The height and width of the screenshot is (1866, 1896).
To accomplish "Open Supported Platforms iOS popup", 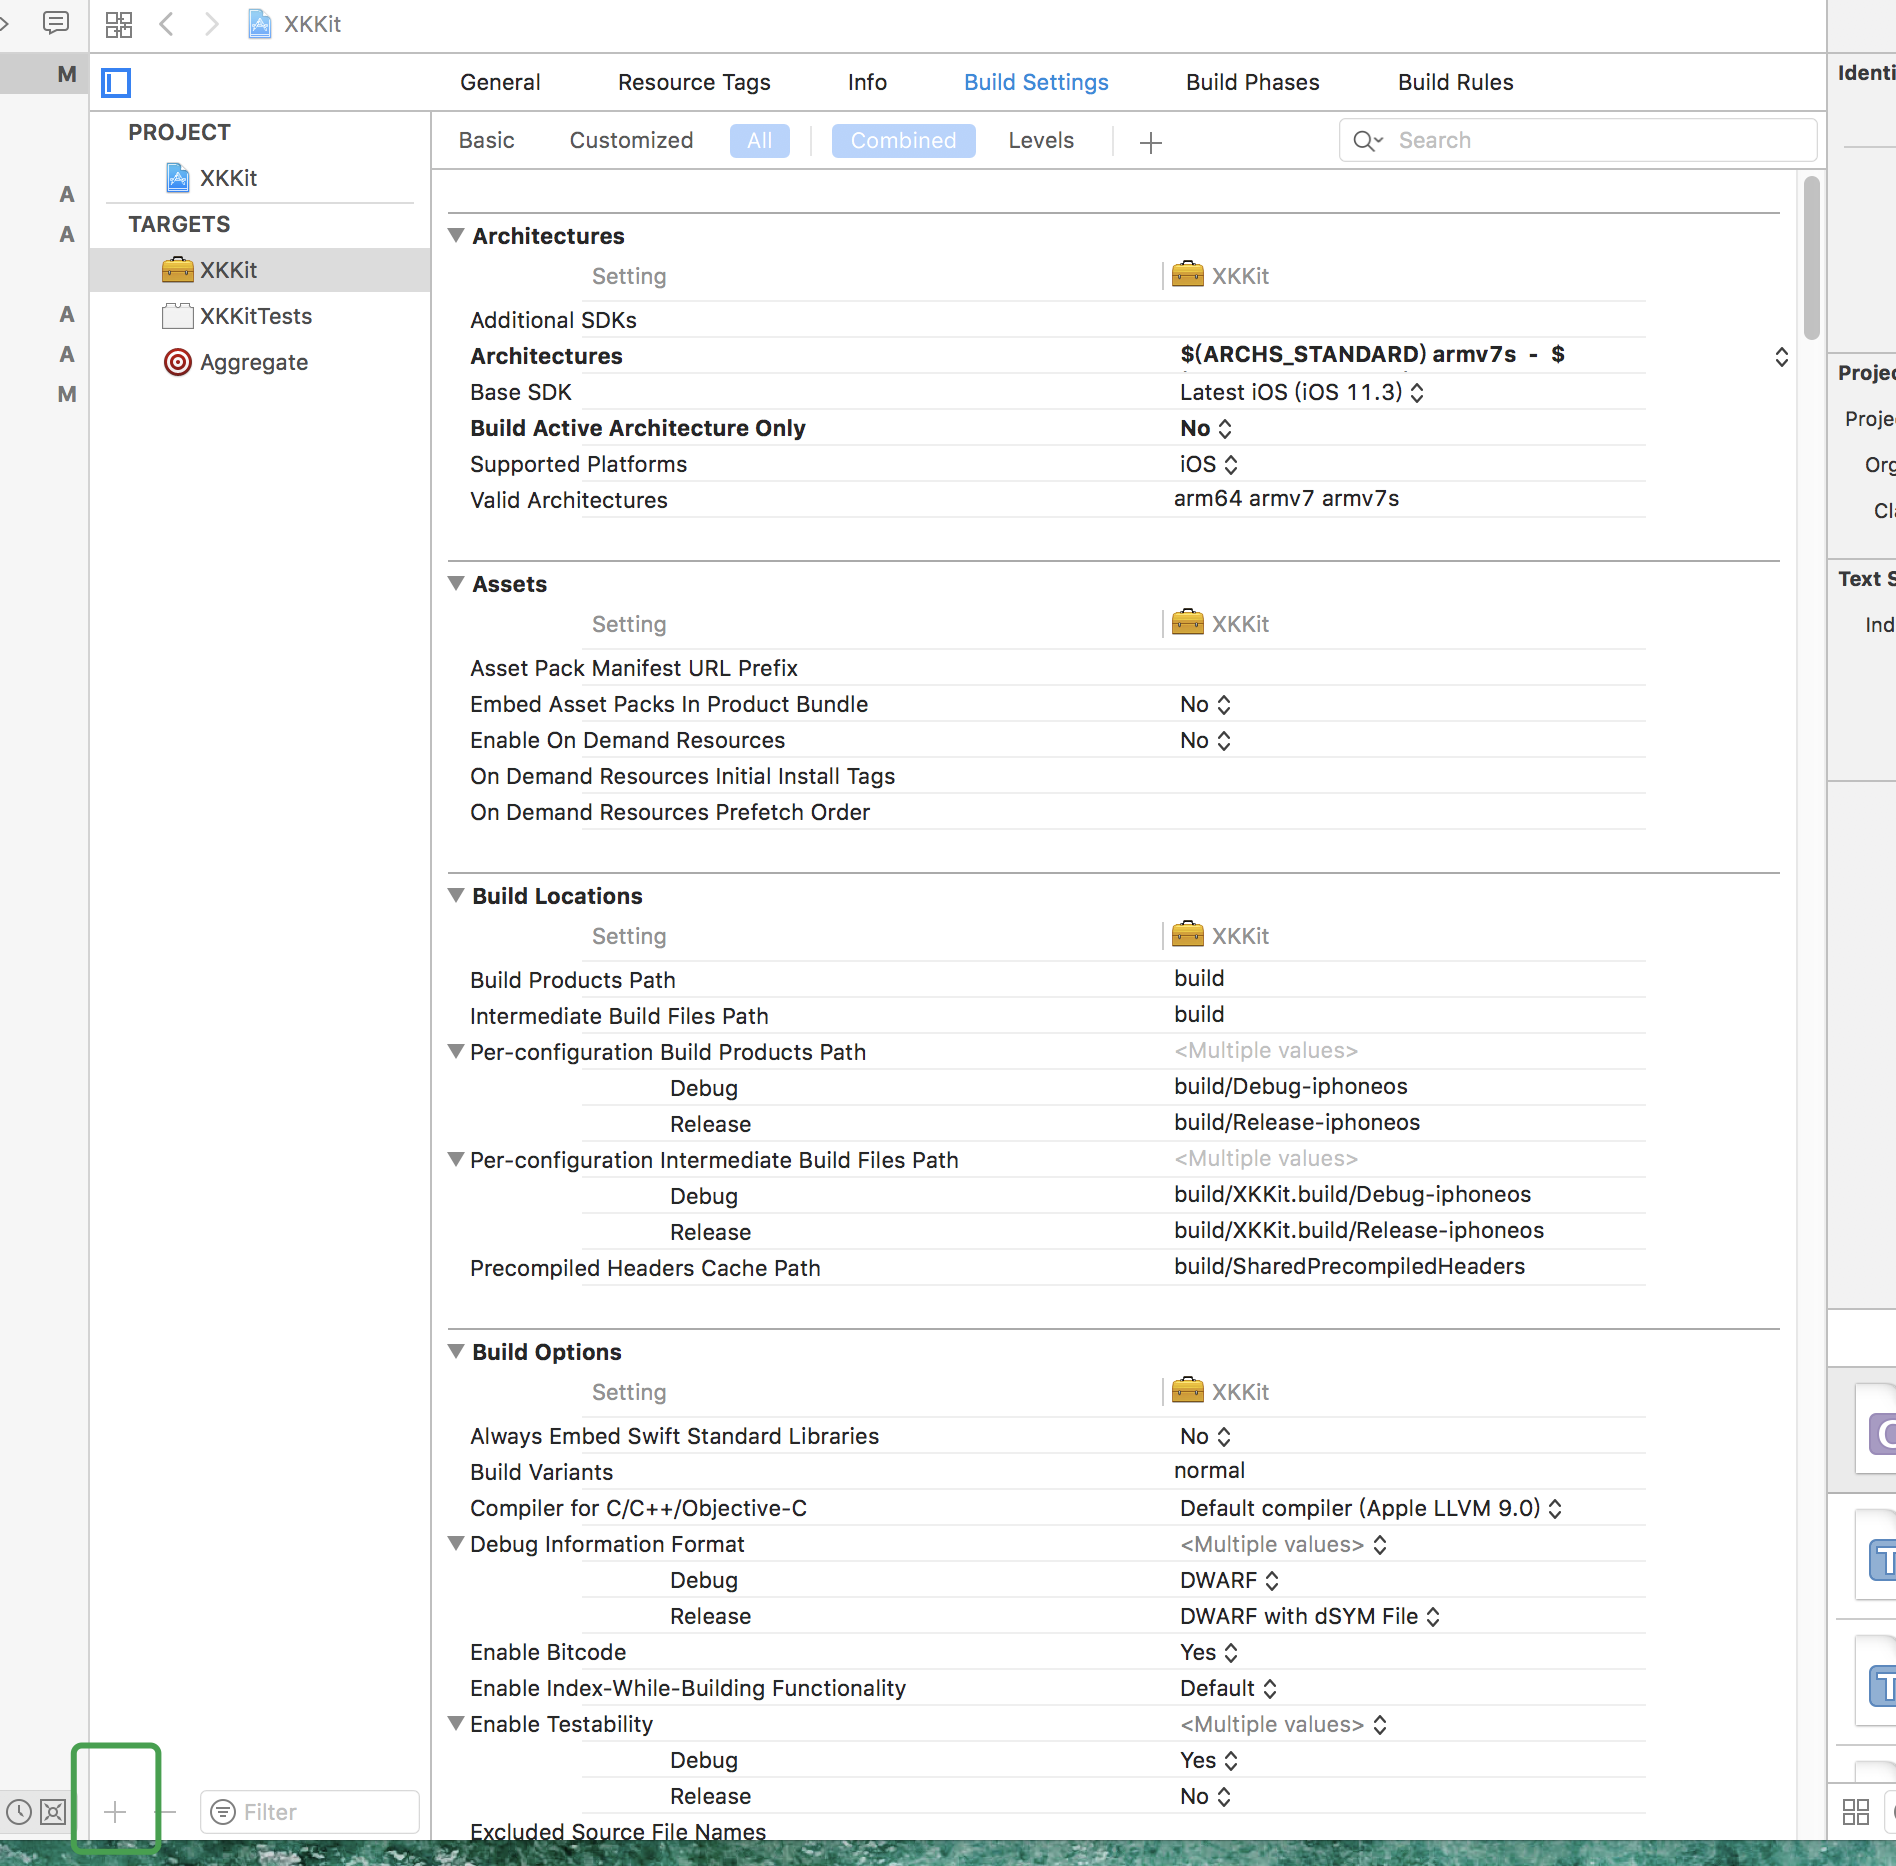I will [1208, 464].
